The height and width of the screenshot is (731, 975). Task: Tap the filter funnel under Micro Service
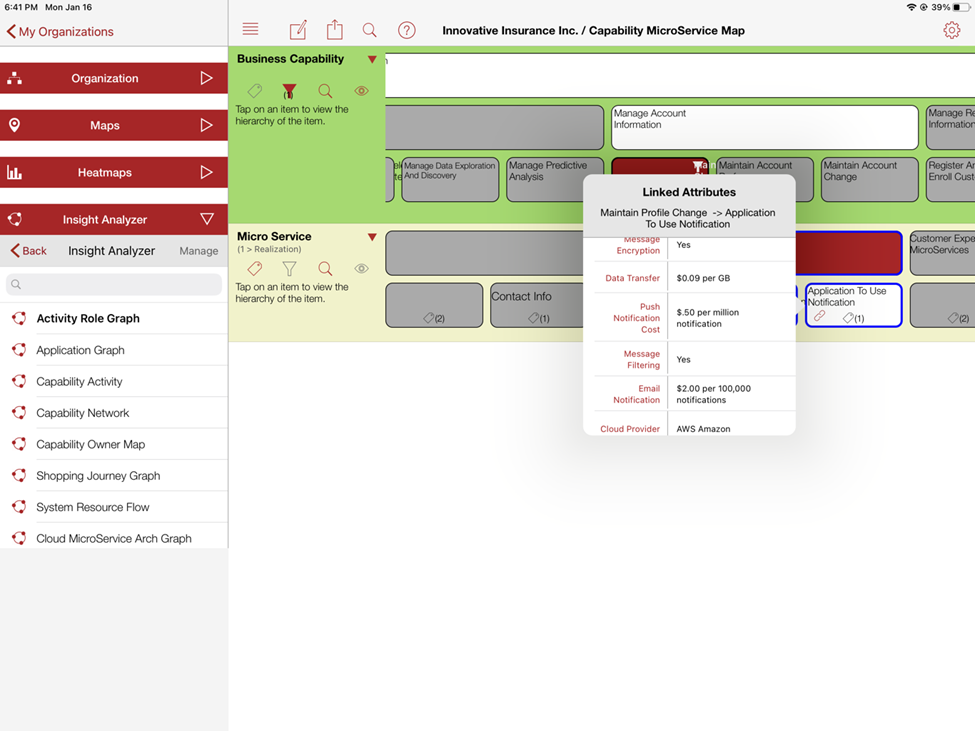tap(289, 269)
